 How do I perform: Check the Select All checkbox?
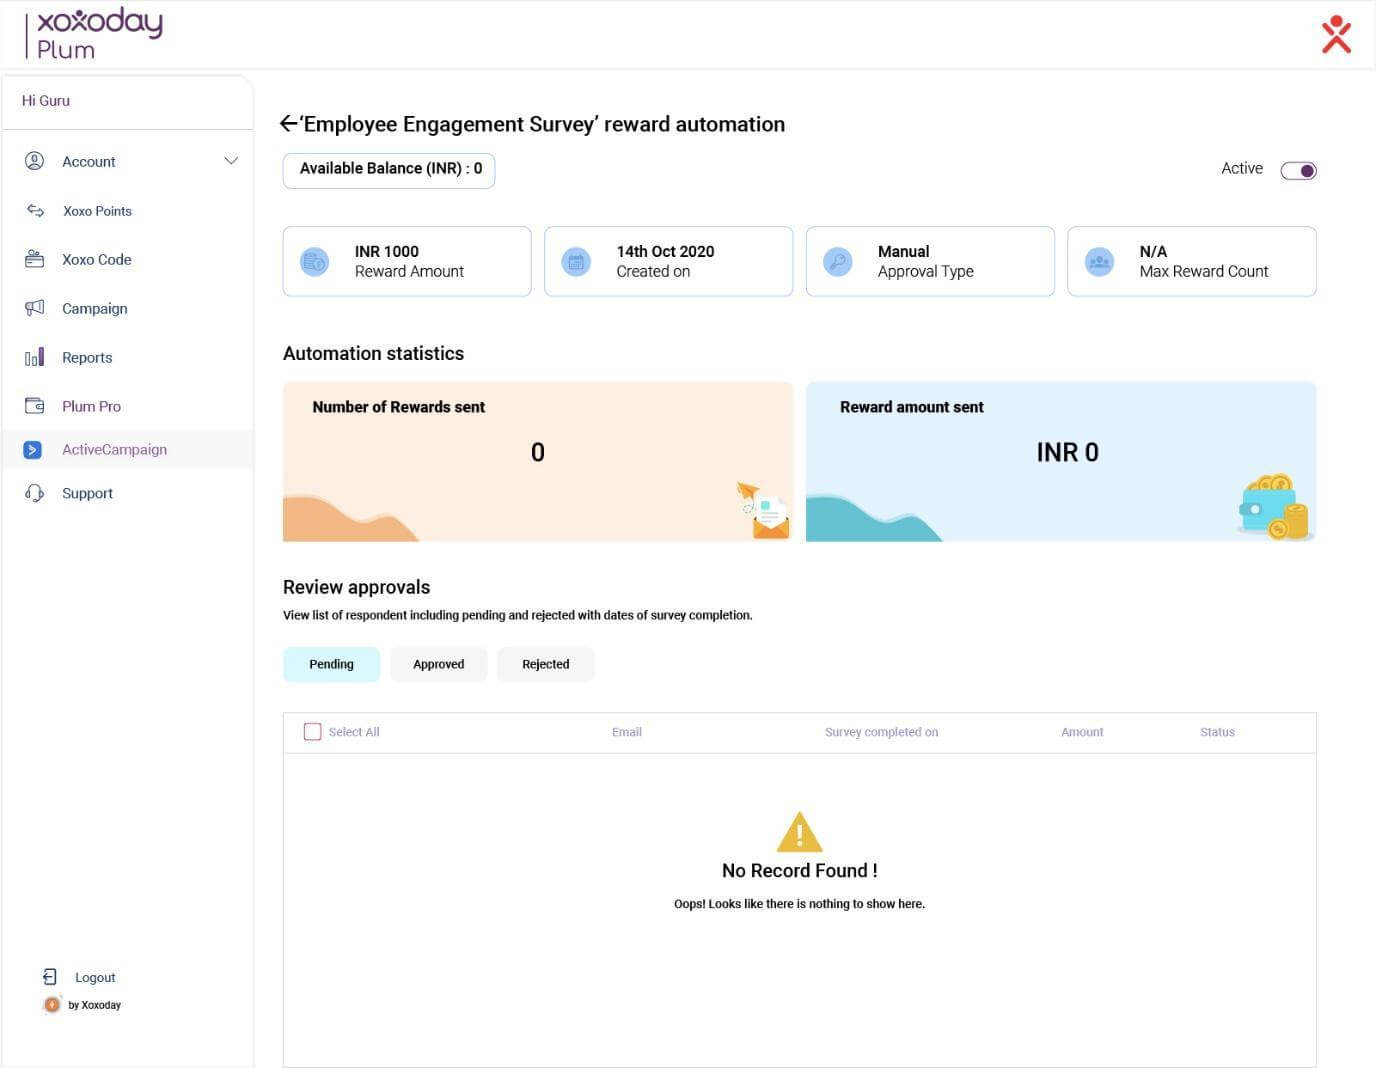pos(312,732)
